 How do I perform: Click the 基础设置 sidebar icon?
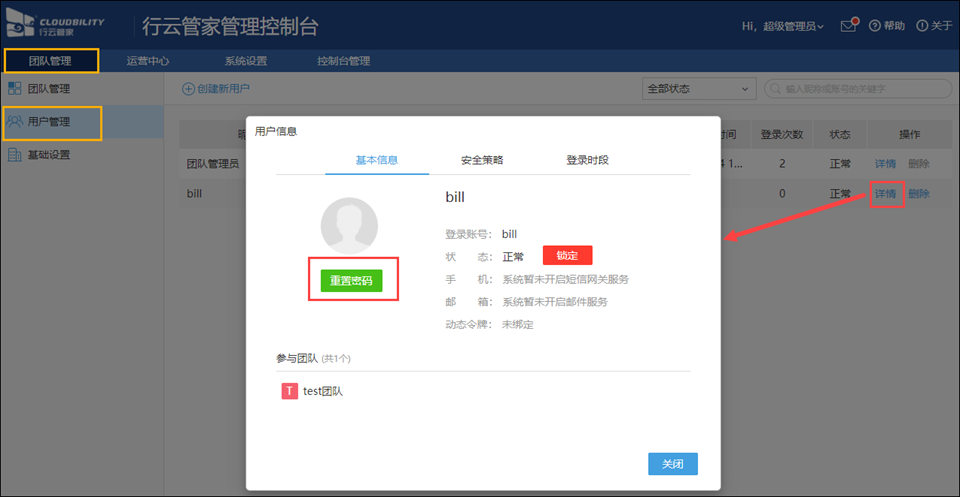click(x=15, y=154)
